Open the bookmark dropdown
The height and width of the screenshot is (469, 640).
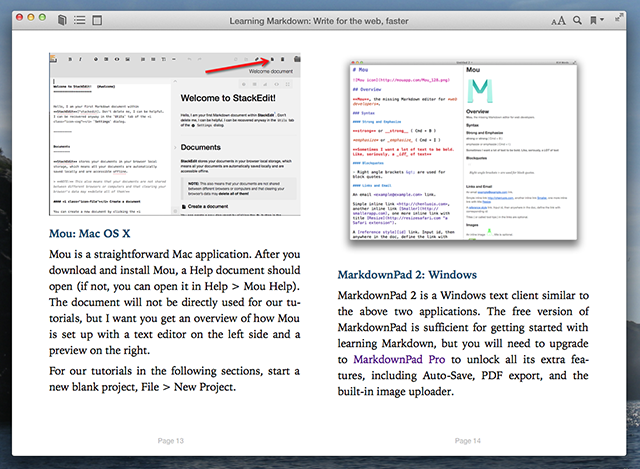[x=596, y=20]
